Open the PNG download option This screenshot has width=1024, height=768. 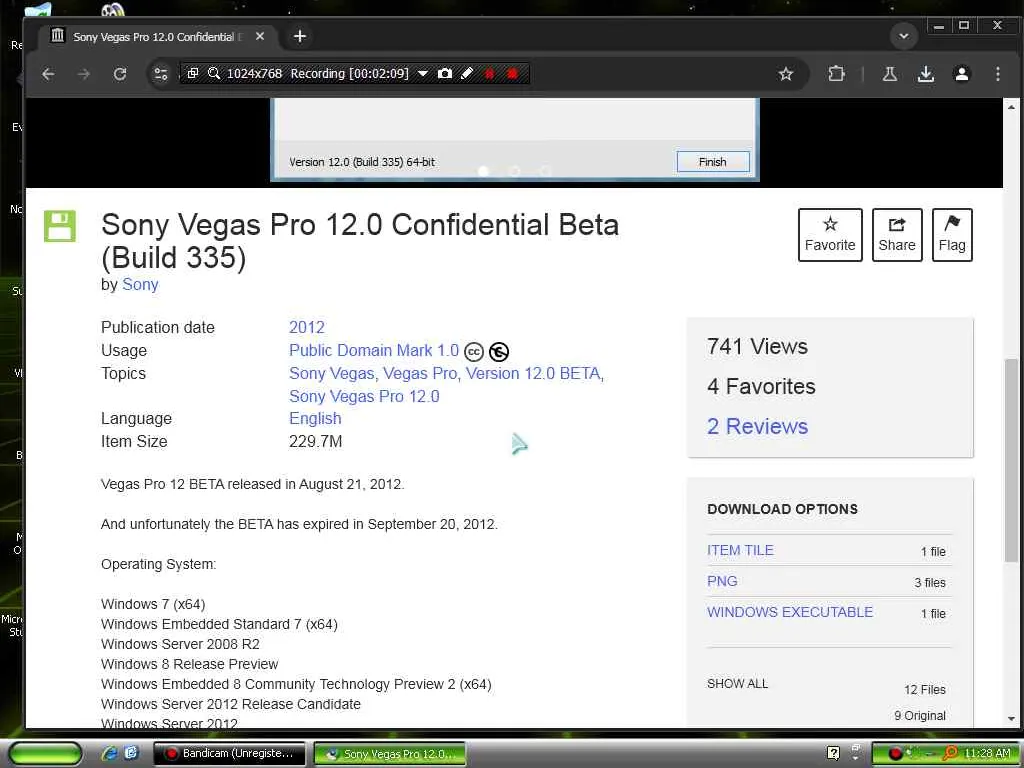[x=722, y=581]
